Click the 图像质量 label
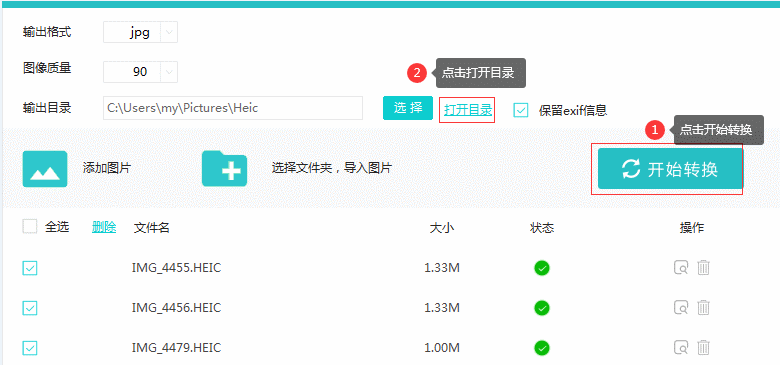 [47, 68]
